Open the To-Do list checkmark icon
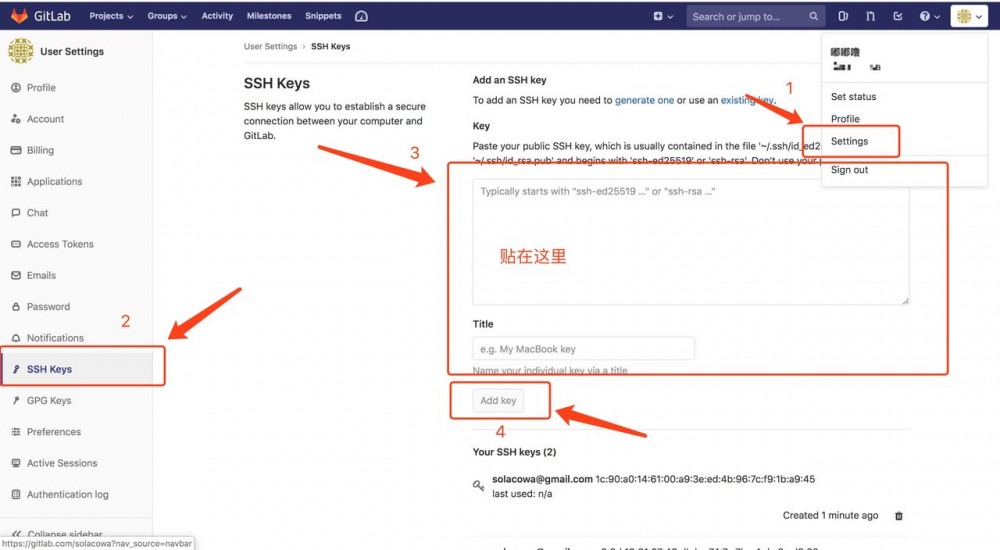Viewport: 1000px width, 550px height. [897, 16]
